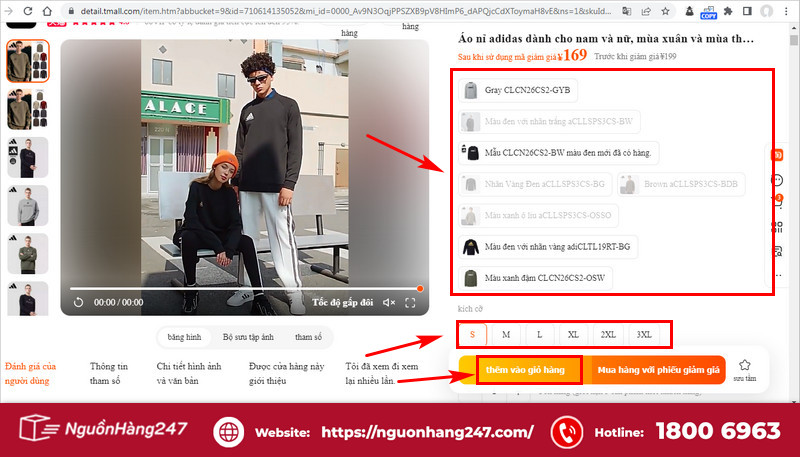This screenshot has height=457, width=800.
Task: Open the tham số tab
Action: pyautogui.click(x=308, y=337)
